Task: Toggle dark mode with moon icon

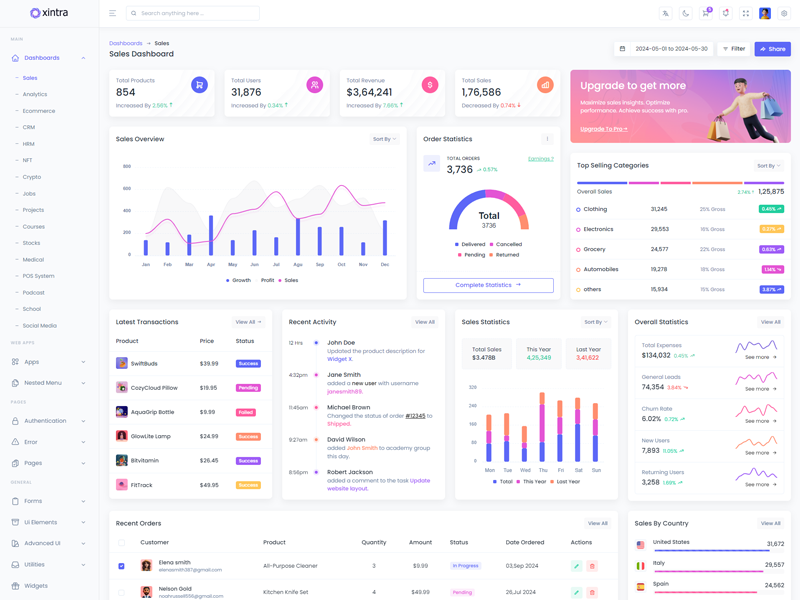Action: coord(686,14)
